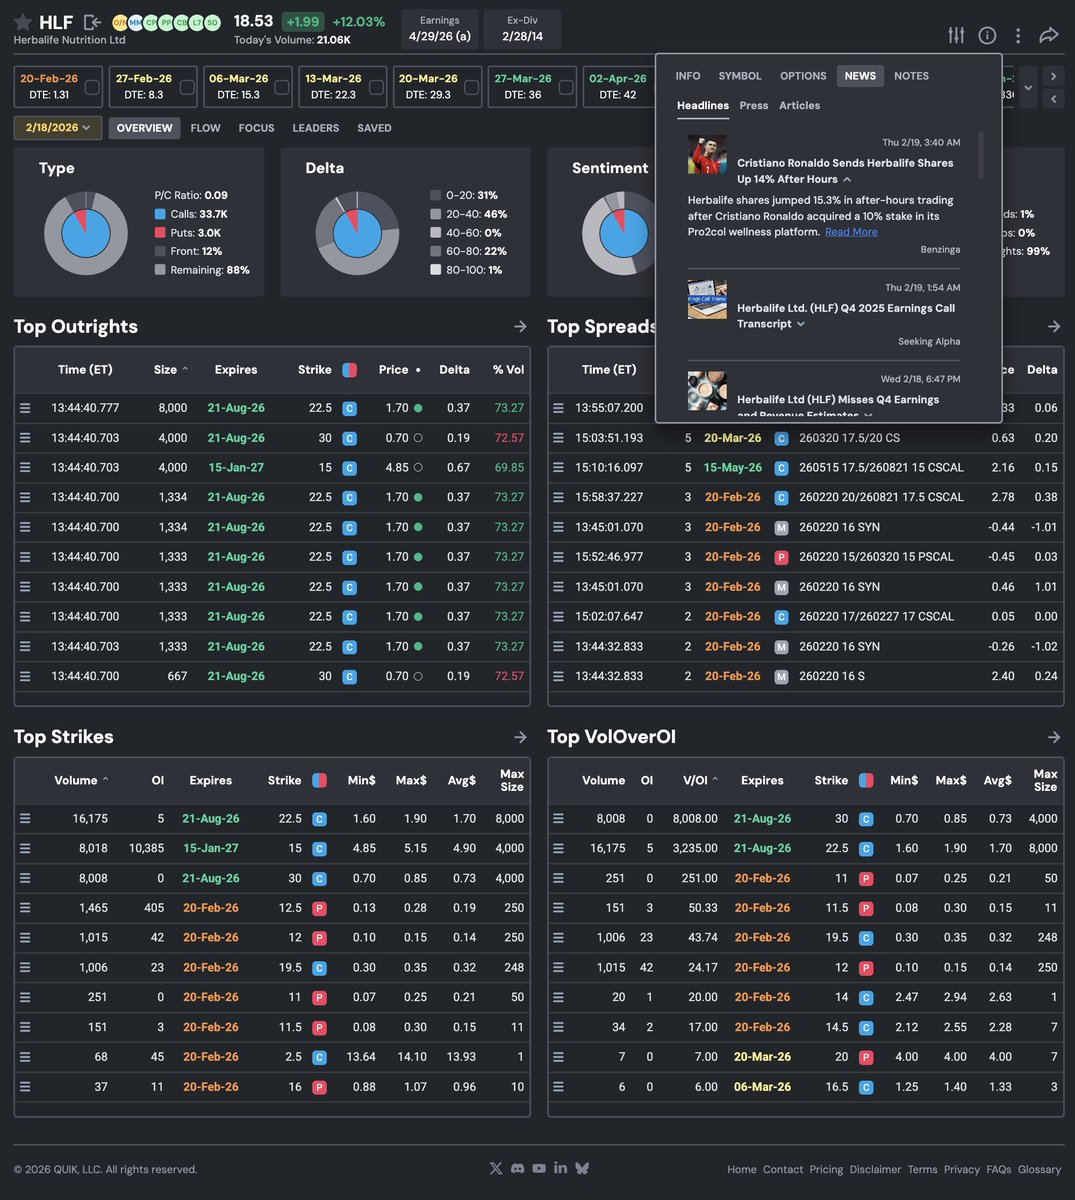Check the 20-Mar-26 expiration checkbox
This screenshot has height=1200, width=1075.
click(x=471, y=88)
